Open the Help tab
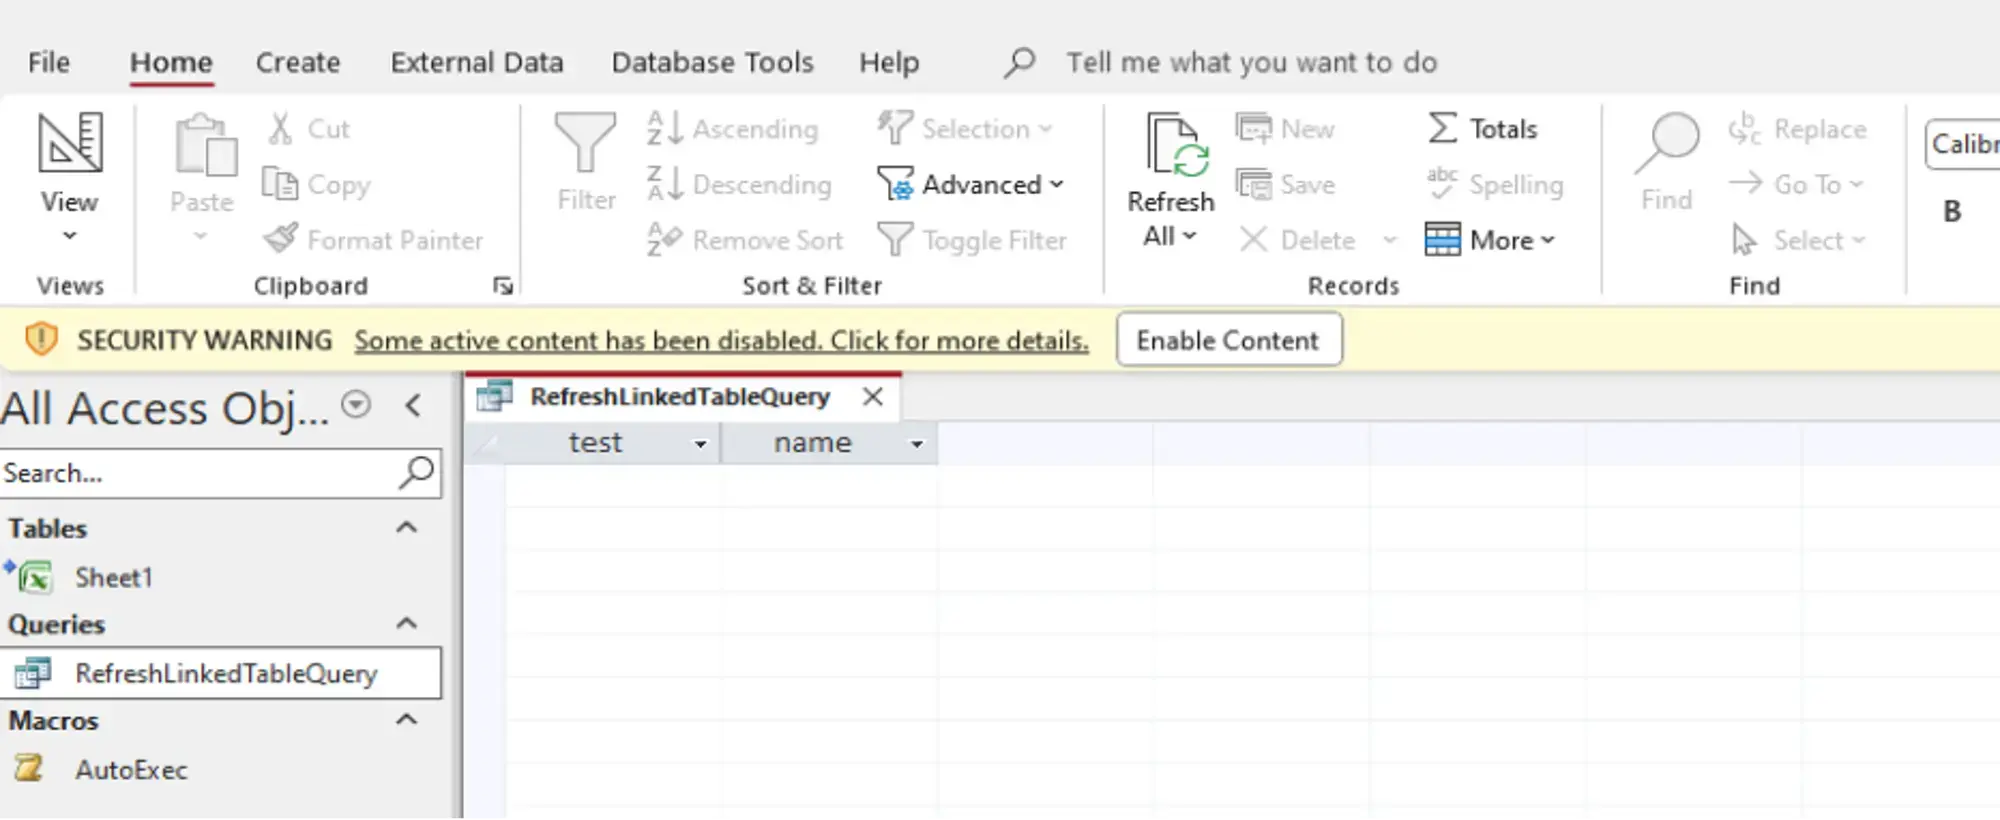2000x820 pixels. tap(889, 63)
